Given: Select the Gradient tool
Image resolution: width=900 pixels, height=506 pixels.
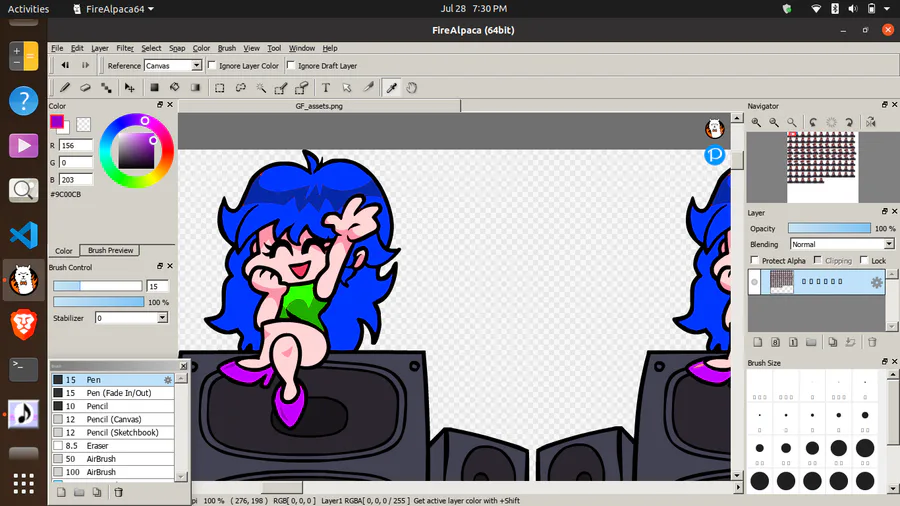Looking at the screenshot, I should (196, 88).
